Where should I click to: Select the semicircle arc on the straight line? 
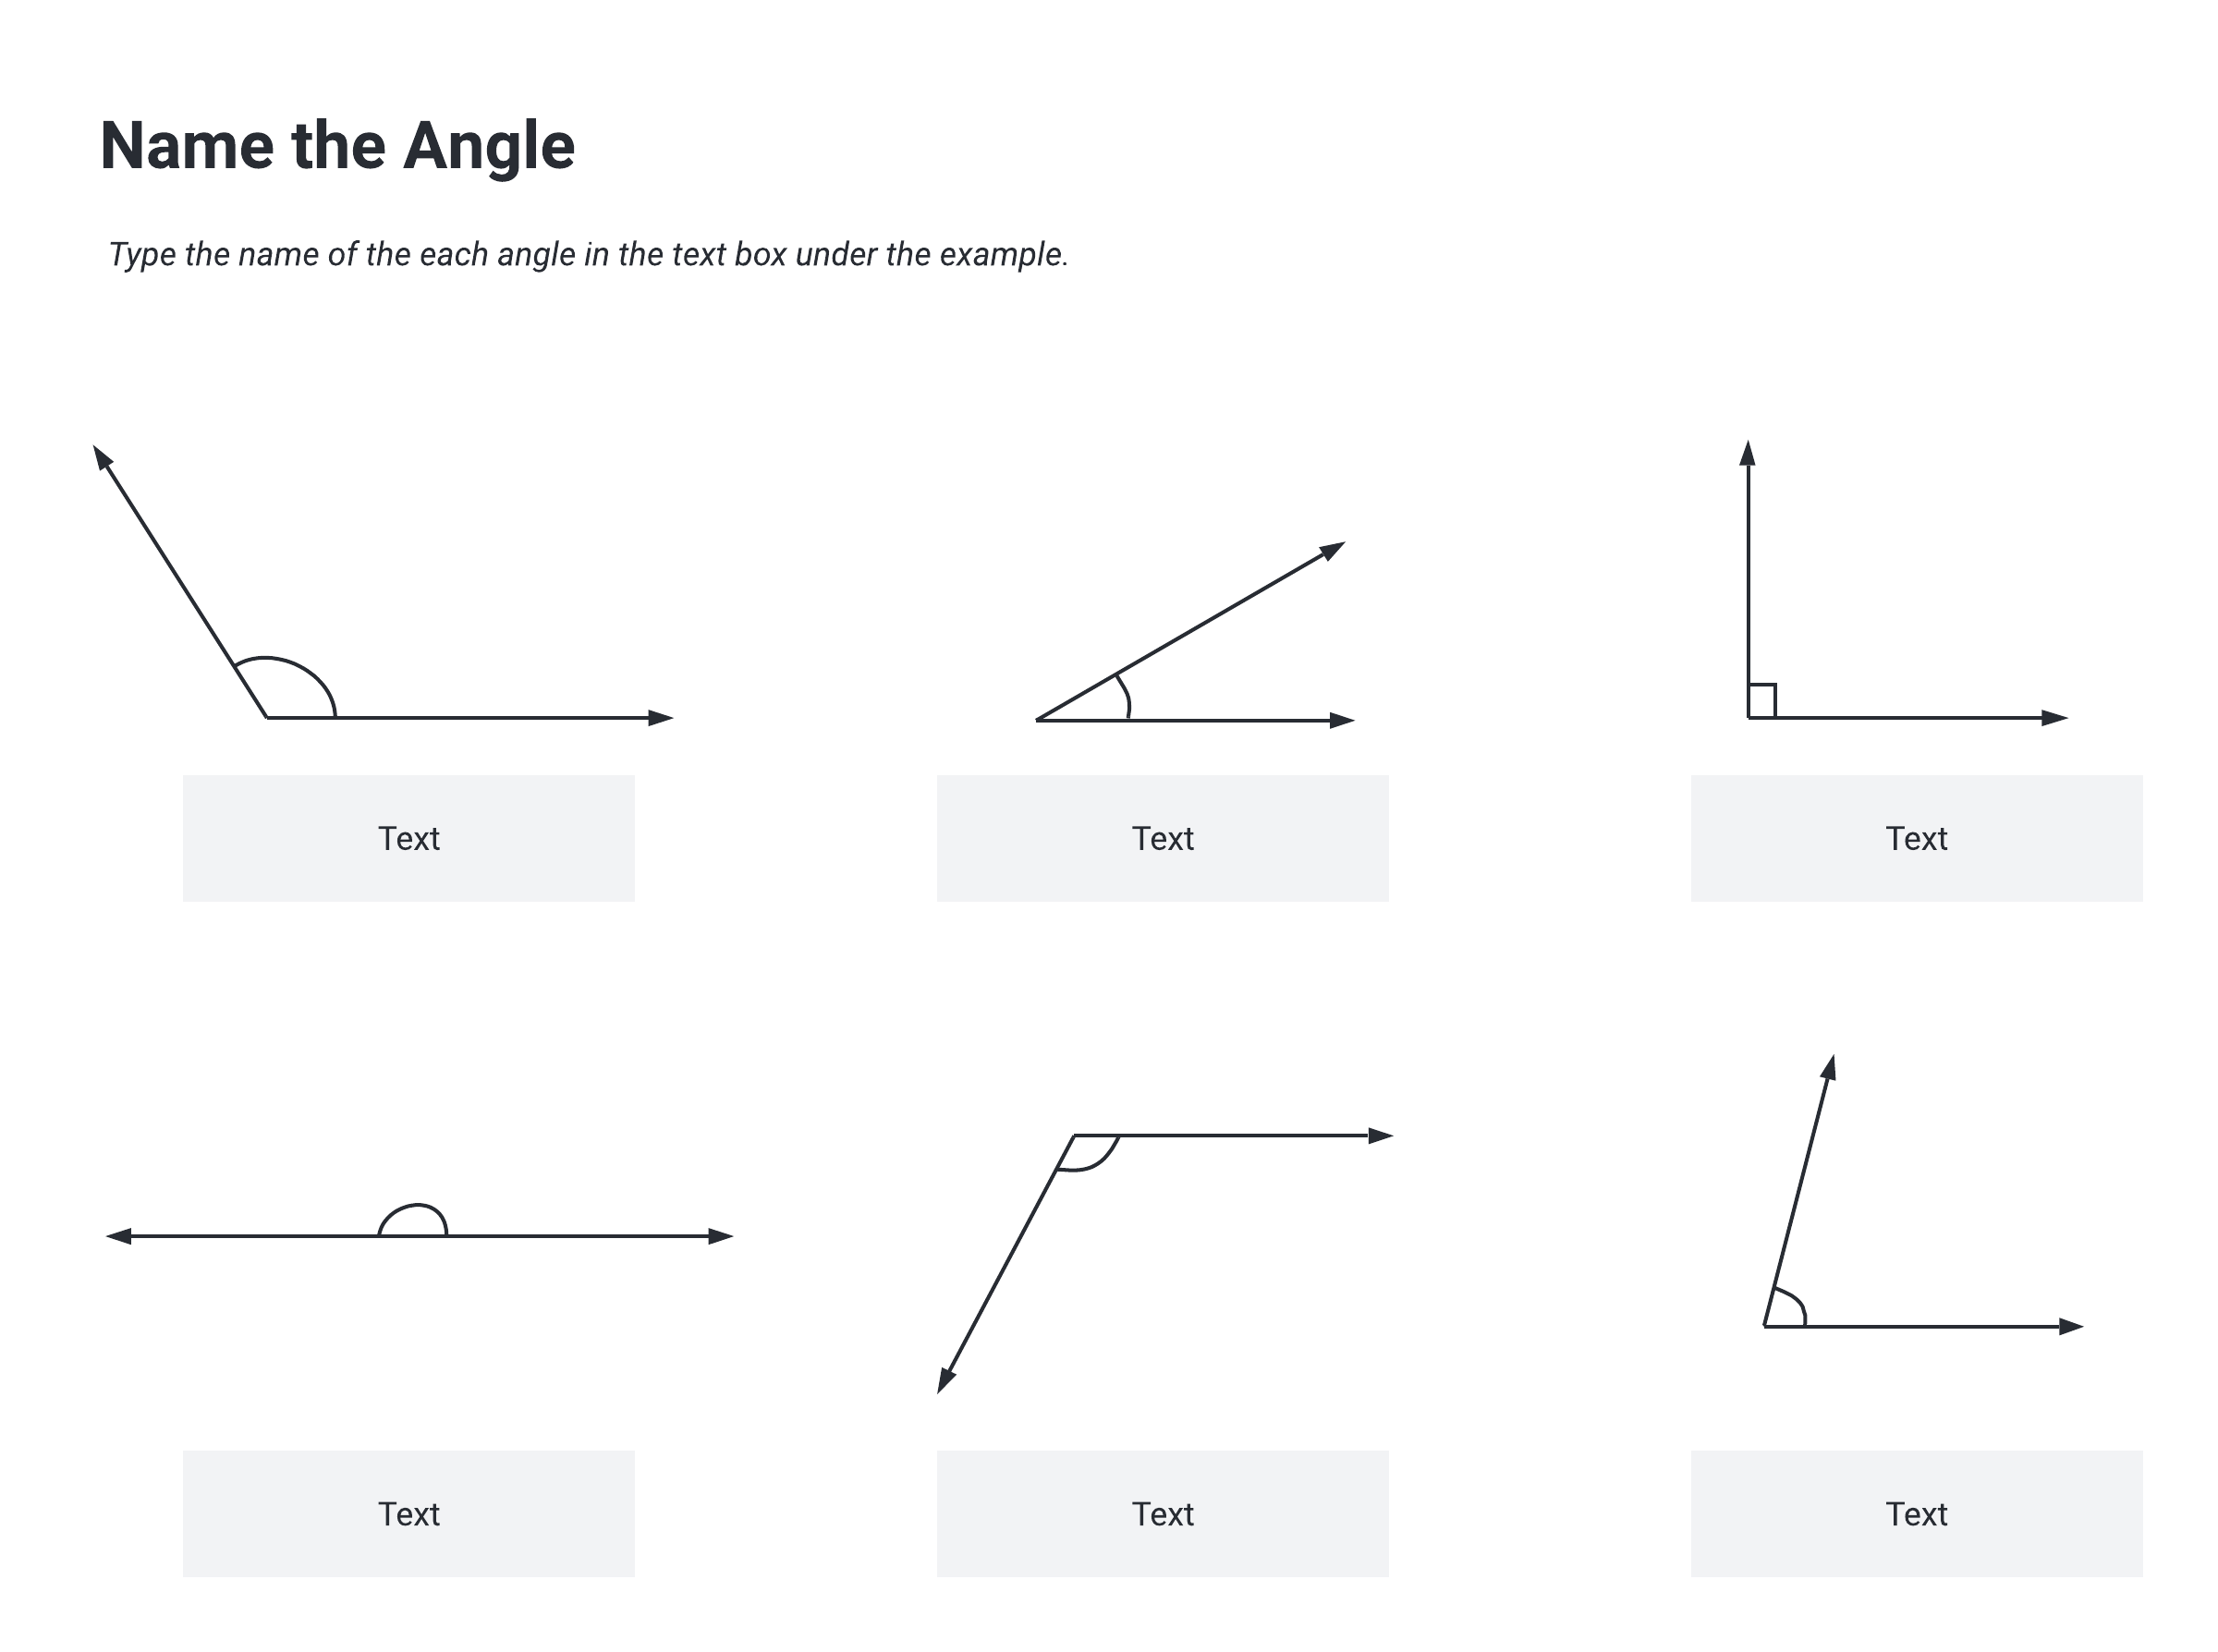[x=413, y=1206]
